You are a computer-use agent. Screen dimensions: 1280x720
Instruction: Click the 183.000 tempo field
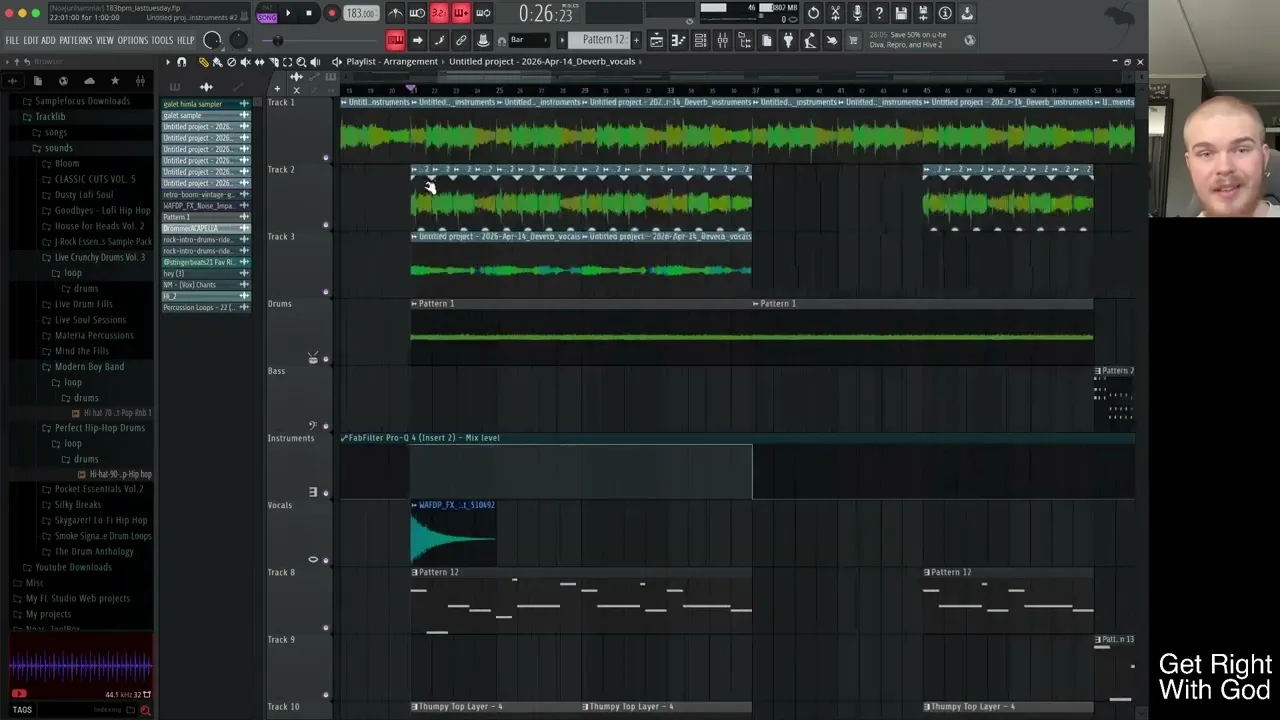360,13
